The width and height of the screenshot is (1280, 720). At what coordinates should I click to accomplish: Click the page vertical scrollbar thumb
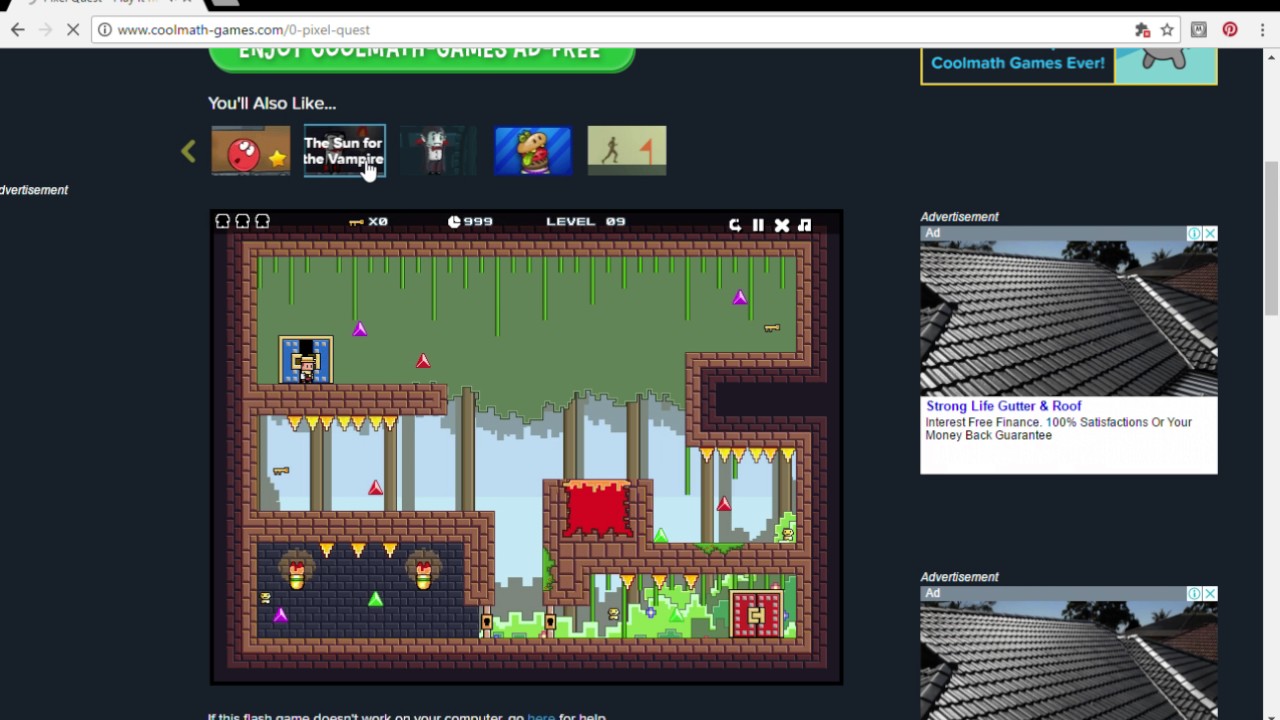(x=1271, y=238)
